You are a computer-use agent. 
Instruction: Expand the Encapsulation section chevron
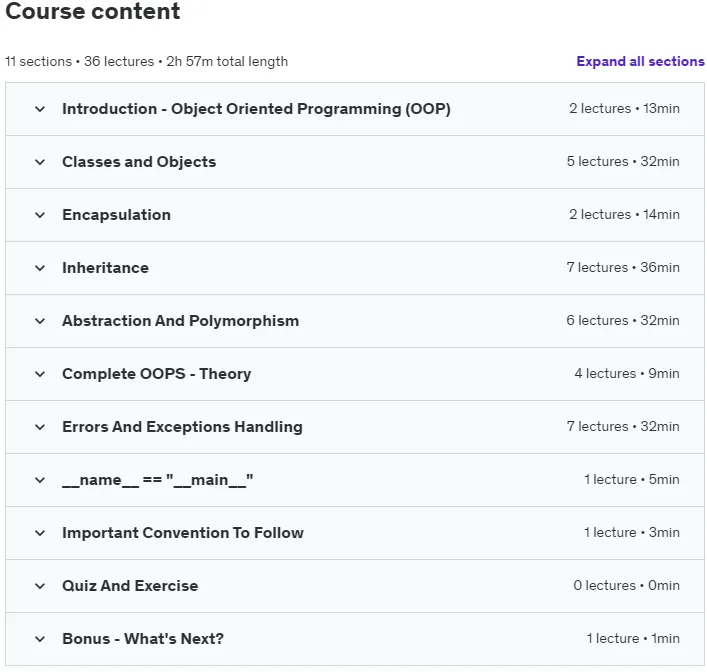tap(40, 215)
